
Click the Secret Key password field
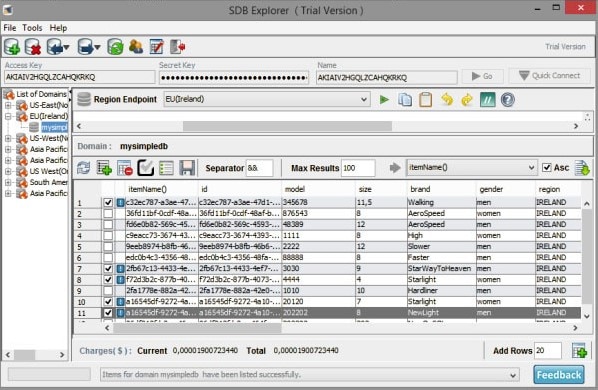point(234,78)
